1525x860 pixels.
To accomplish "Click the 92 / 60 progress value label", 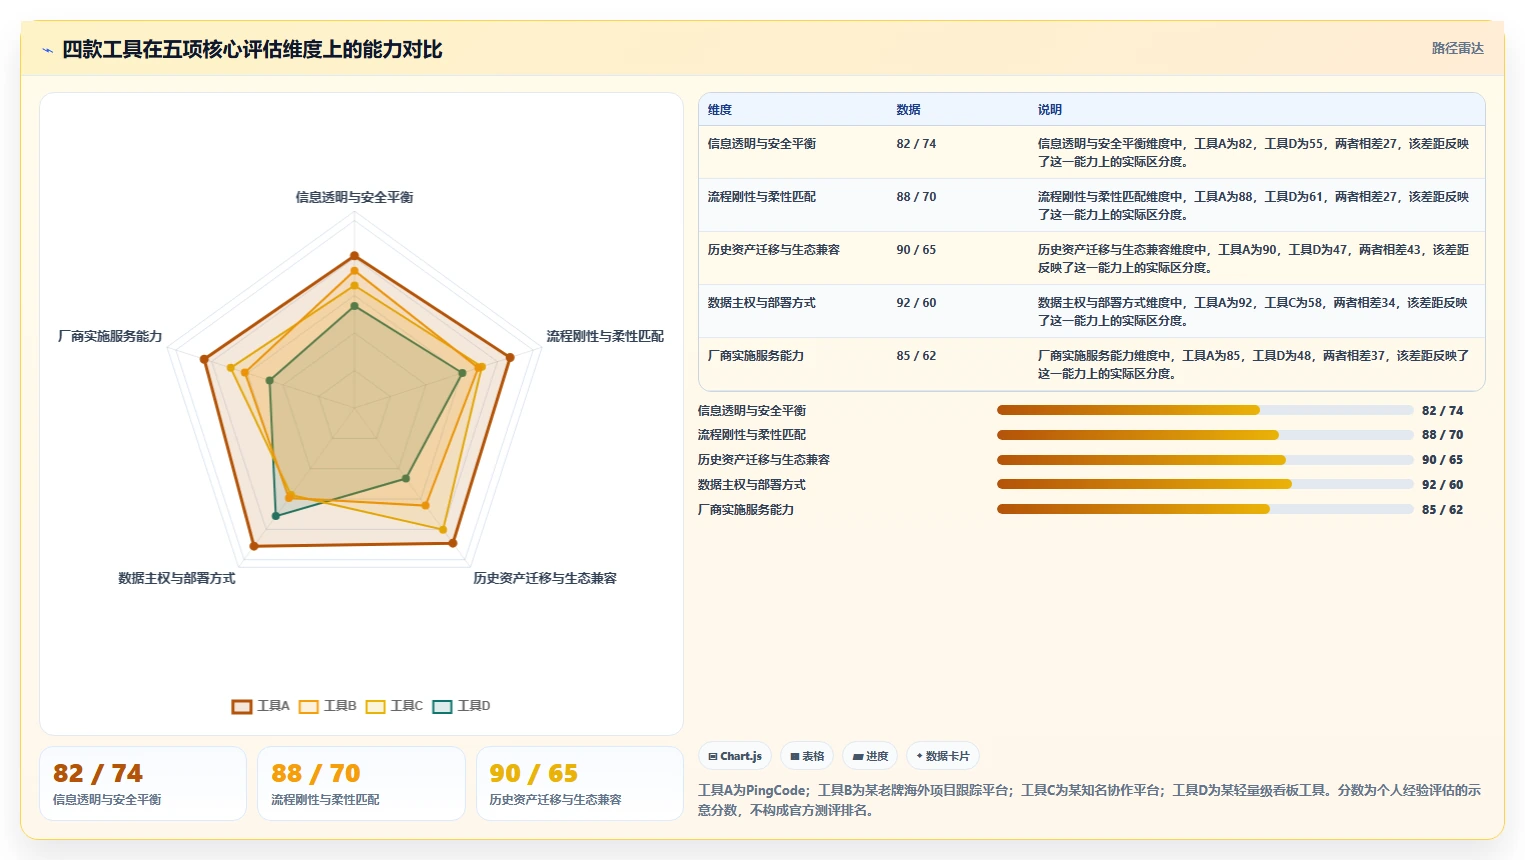I will [x=1442, y=485].
